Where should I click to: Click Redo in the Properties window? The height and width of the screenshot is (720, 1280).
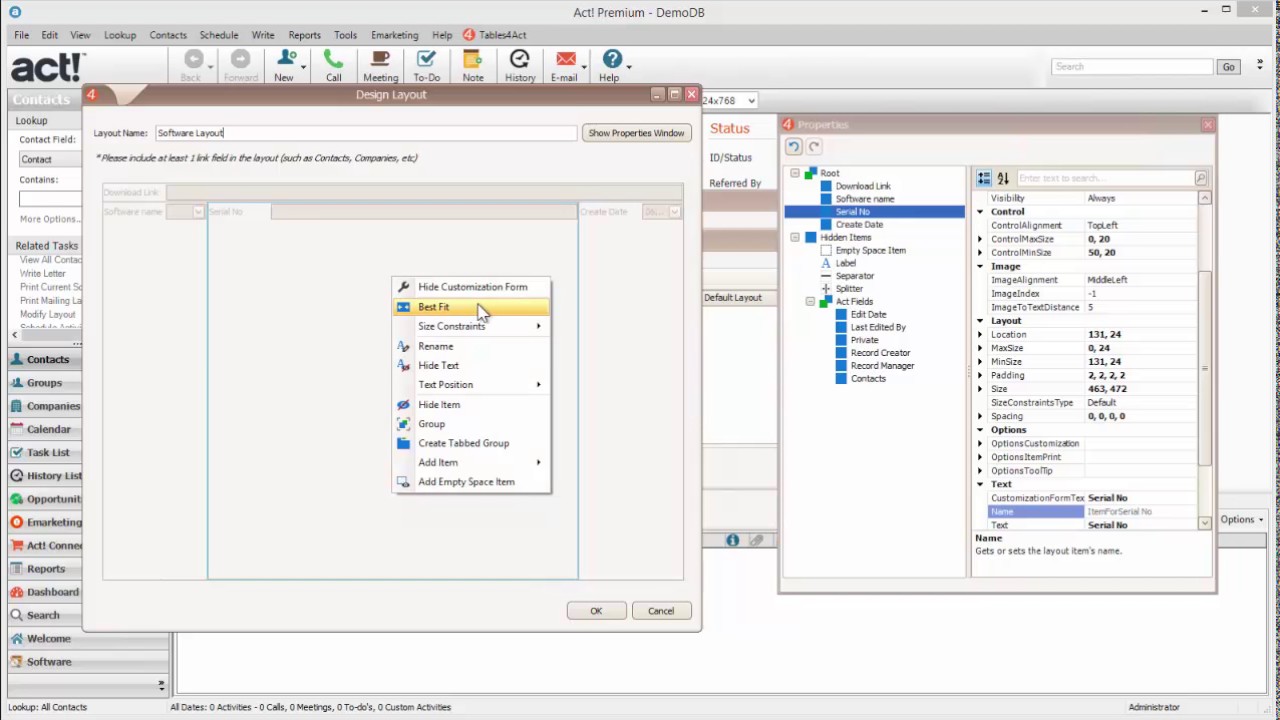814,147
